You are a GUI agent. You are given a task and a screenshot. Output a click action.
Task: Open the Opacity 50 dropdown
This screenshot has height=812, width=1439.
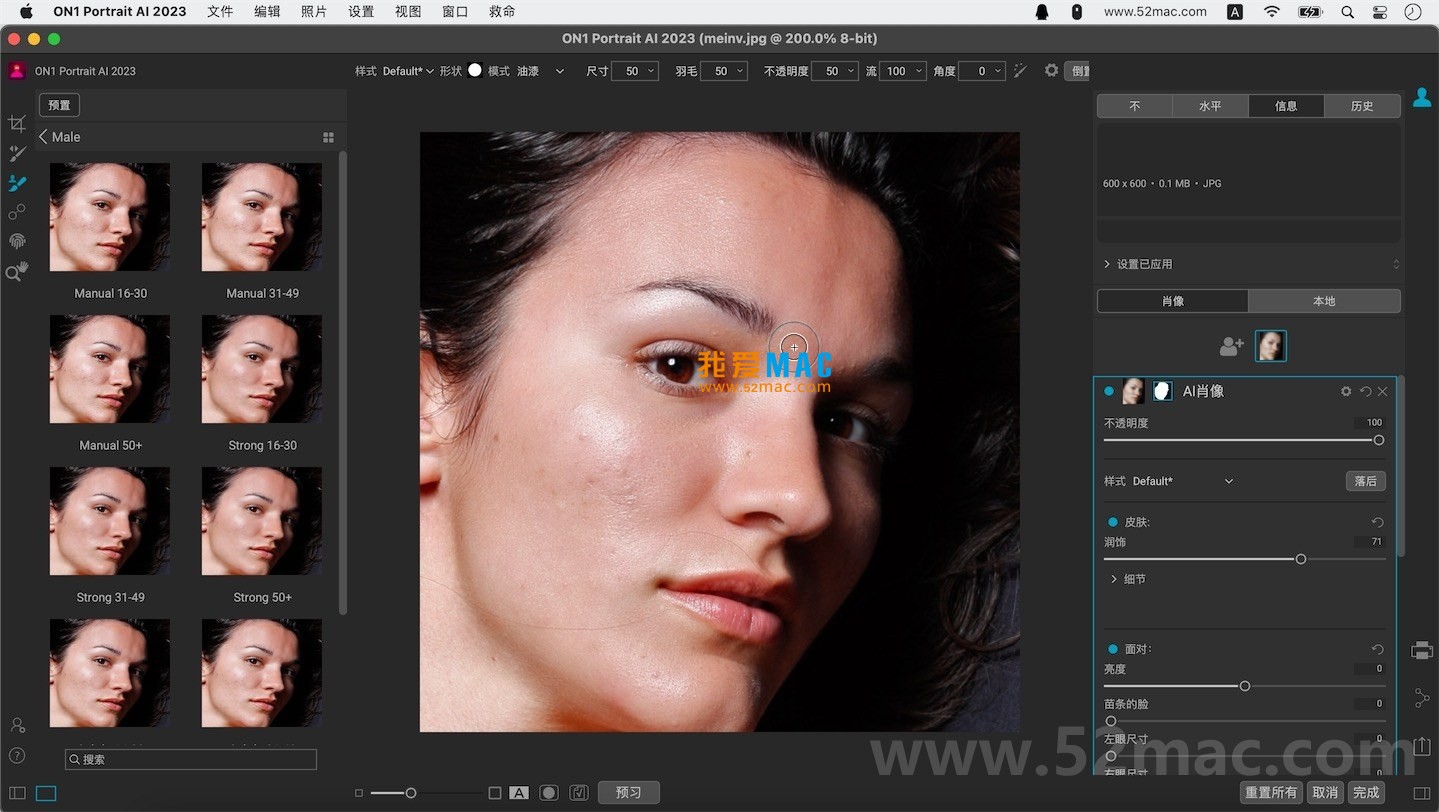pos(835,71)
